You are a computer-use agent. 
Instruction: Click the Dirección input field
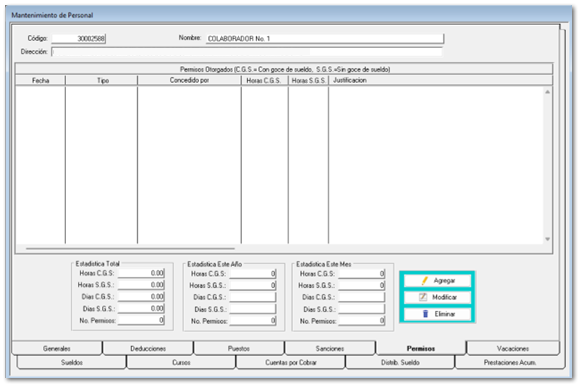(247, 52)
